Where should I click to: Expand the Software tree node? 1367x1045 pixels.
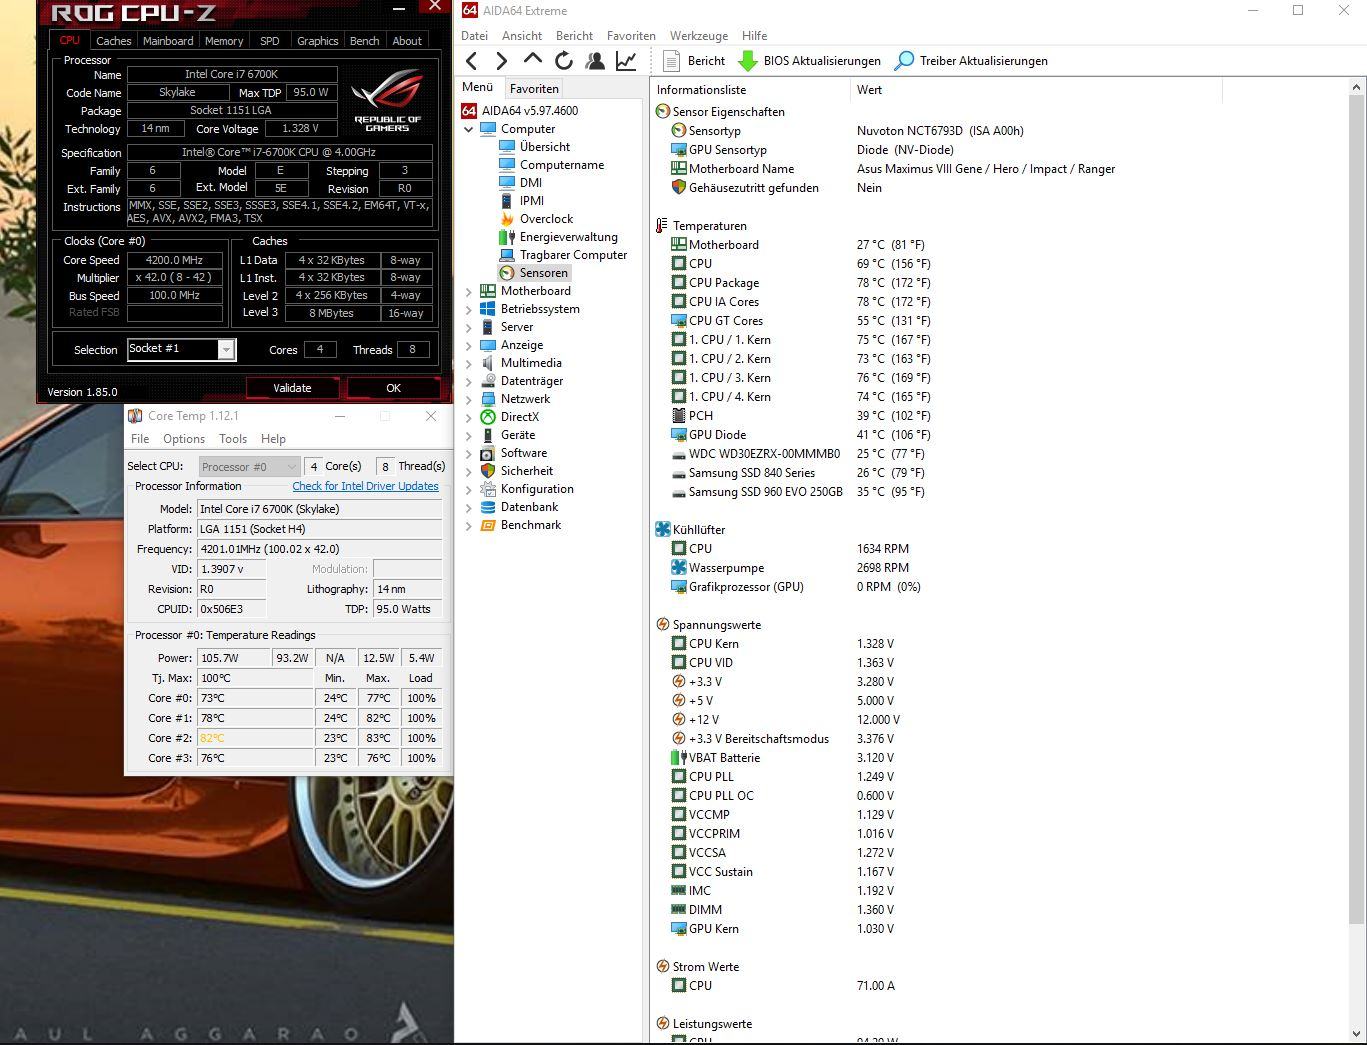468,453
